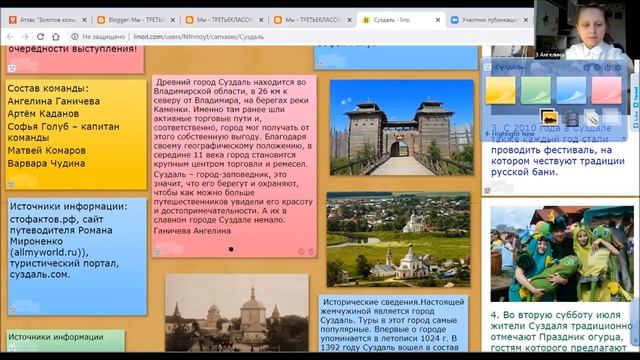Click the name "Артём Каданов"
This screenshot has width=640, height=360.
43,114
